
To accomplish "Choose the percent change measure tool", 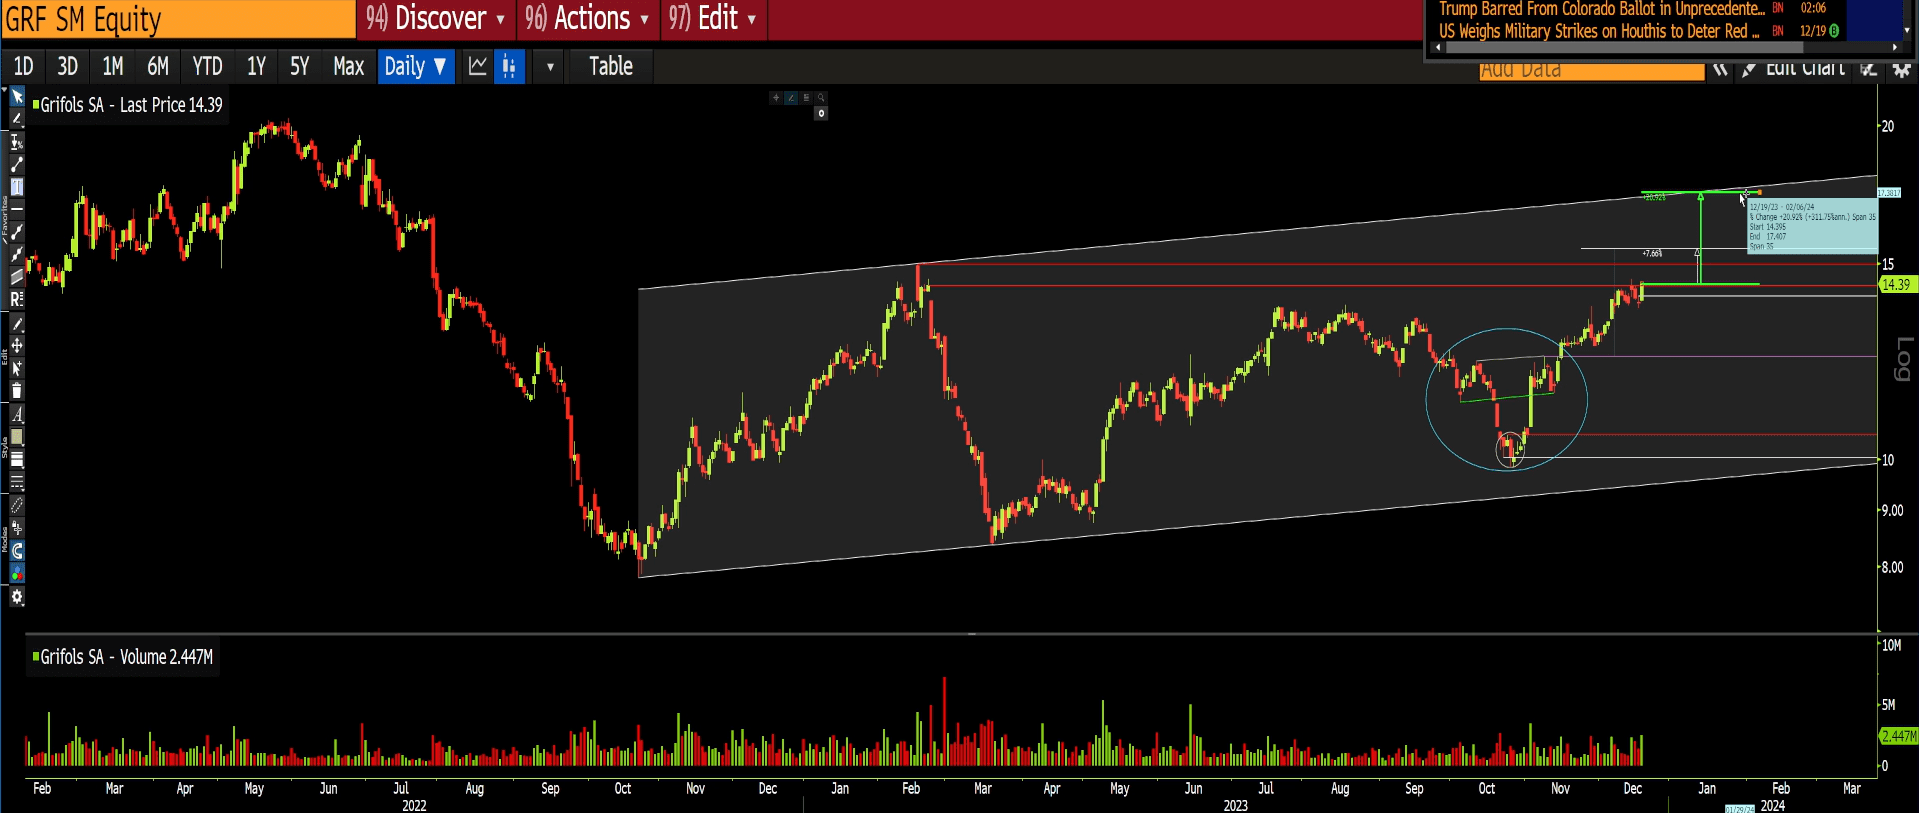I will coord(17,142).
